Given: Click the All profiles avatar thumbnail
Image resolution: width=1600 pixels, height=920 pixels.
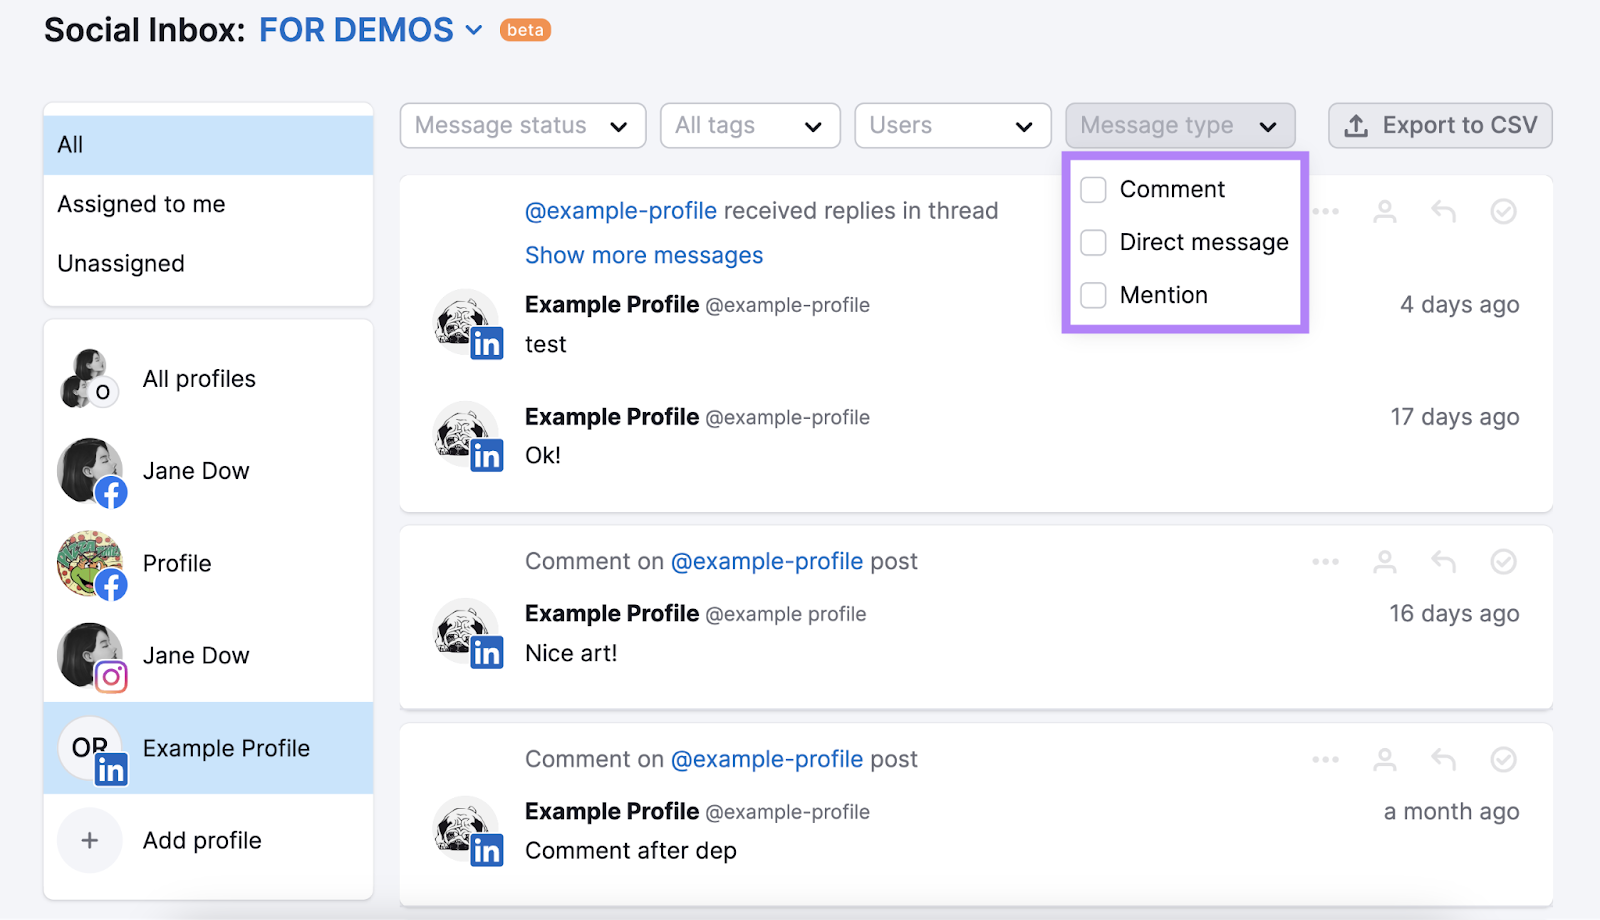Looking at the screenshot, I should (x=88, y=378).
